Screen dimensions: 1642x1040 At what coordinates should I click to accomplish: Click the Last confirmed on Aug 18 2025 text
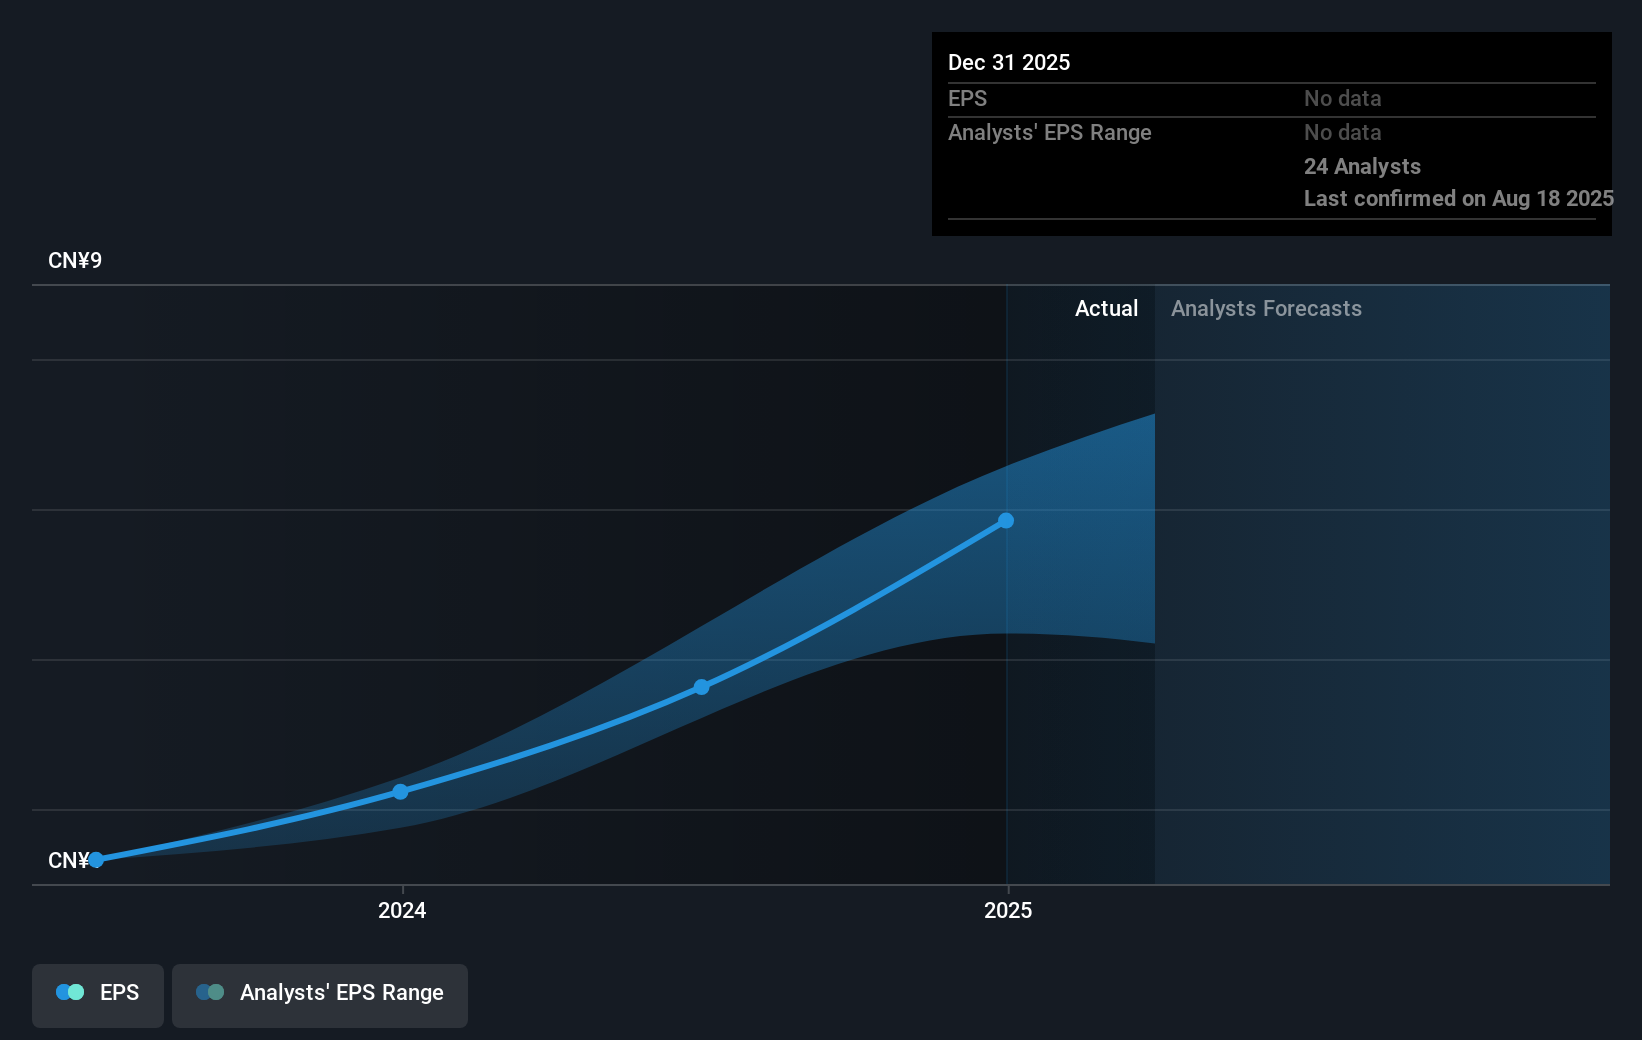click(x=1457, y=199)
